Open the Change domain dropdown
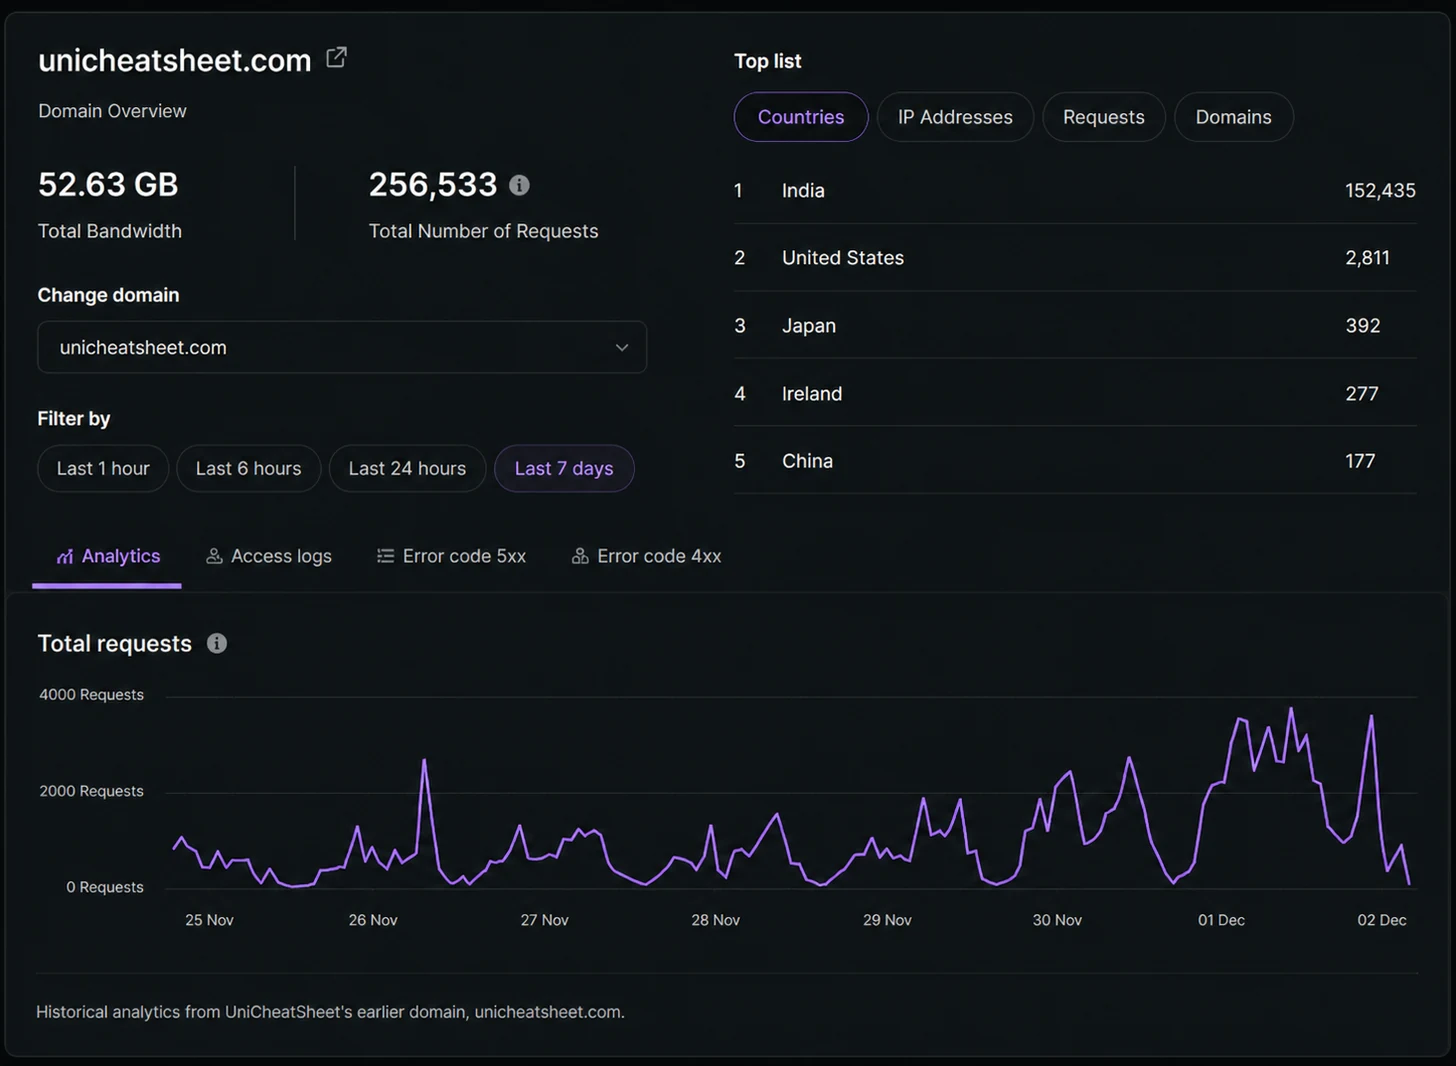 click(x=342, y=347)
